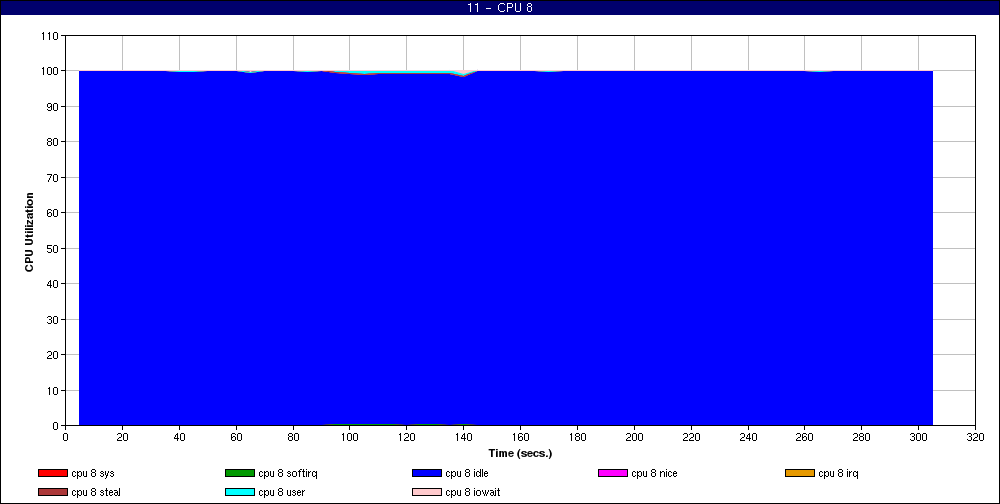The width and height of the screenshot is (1000, 504).
Task: Click the 260 tick label on the time axis
Action: pos(805,437)
